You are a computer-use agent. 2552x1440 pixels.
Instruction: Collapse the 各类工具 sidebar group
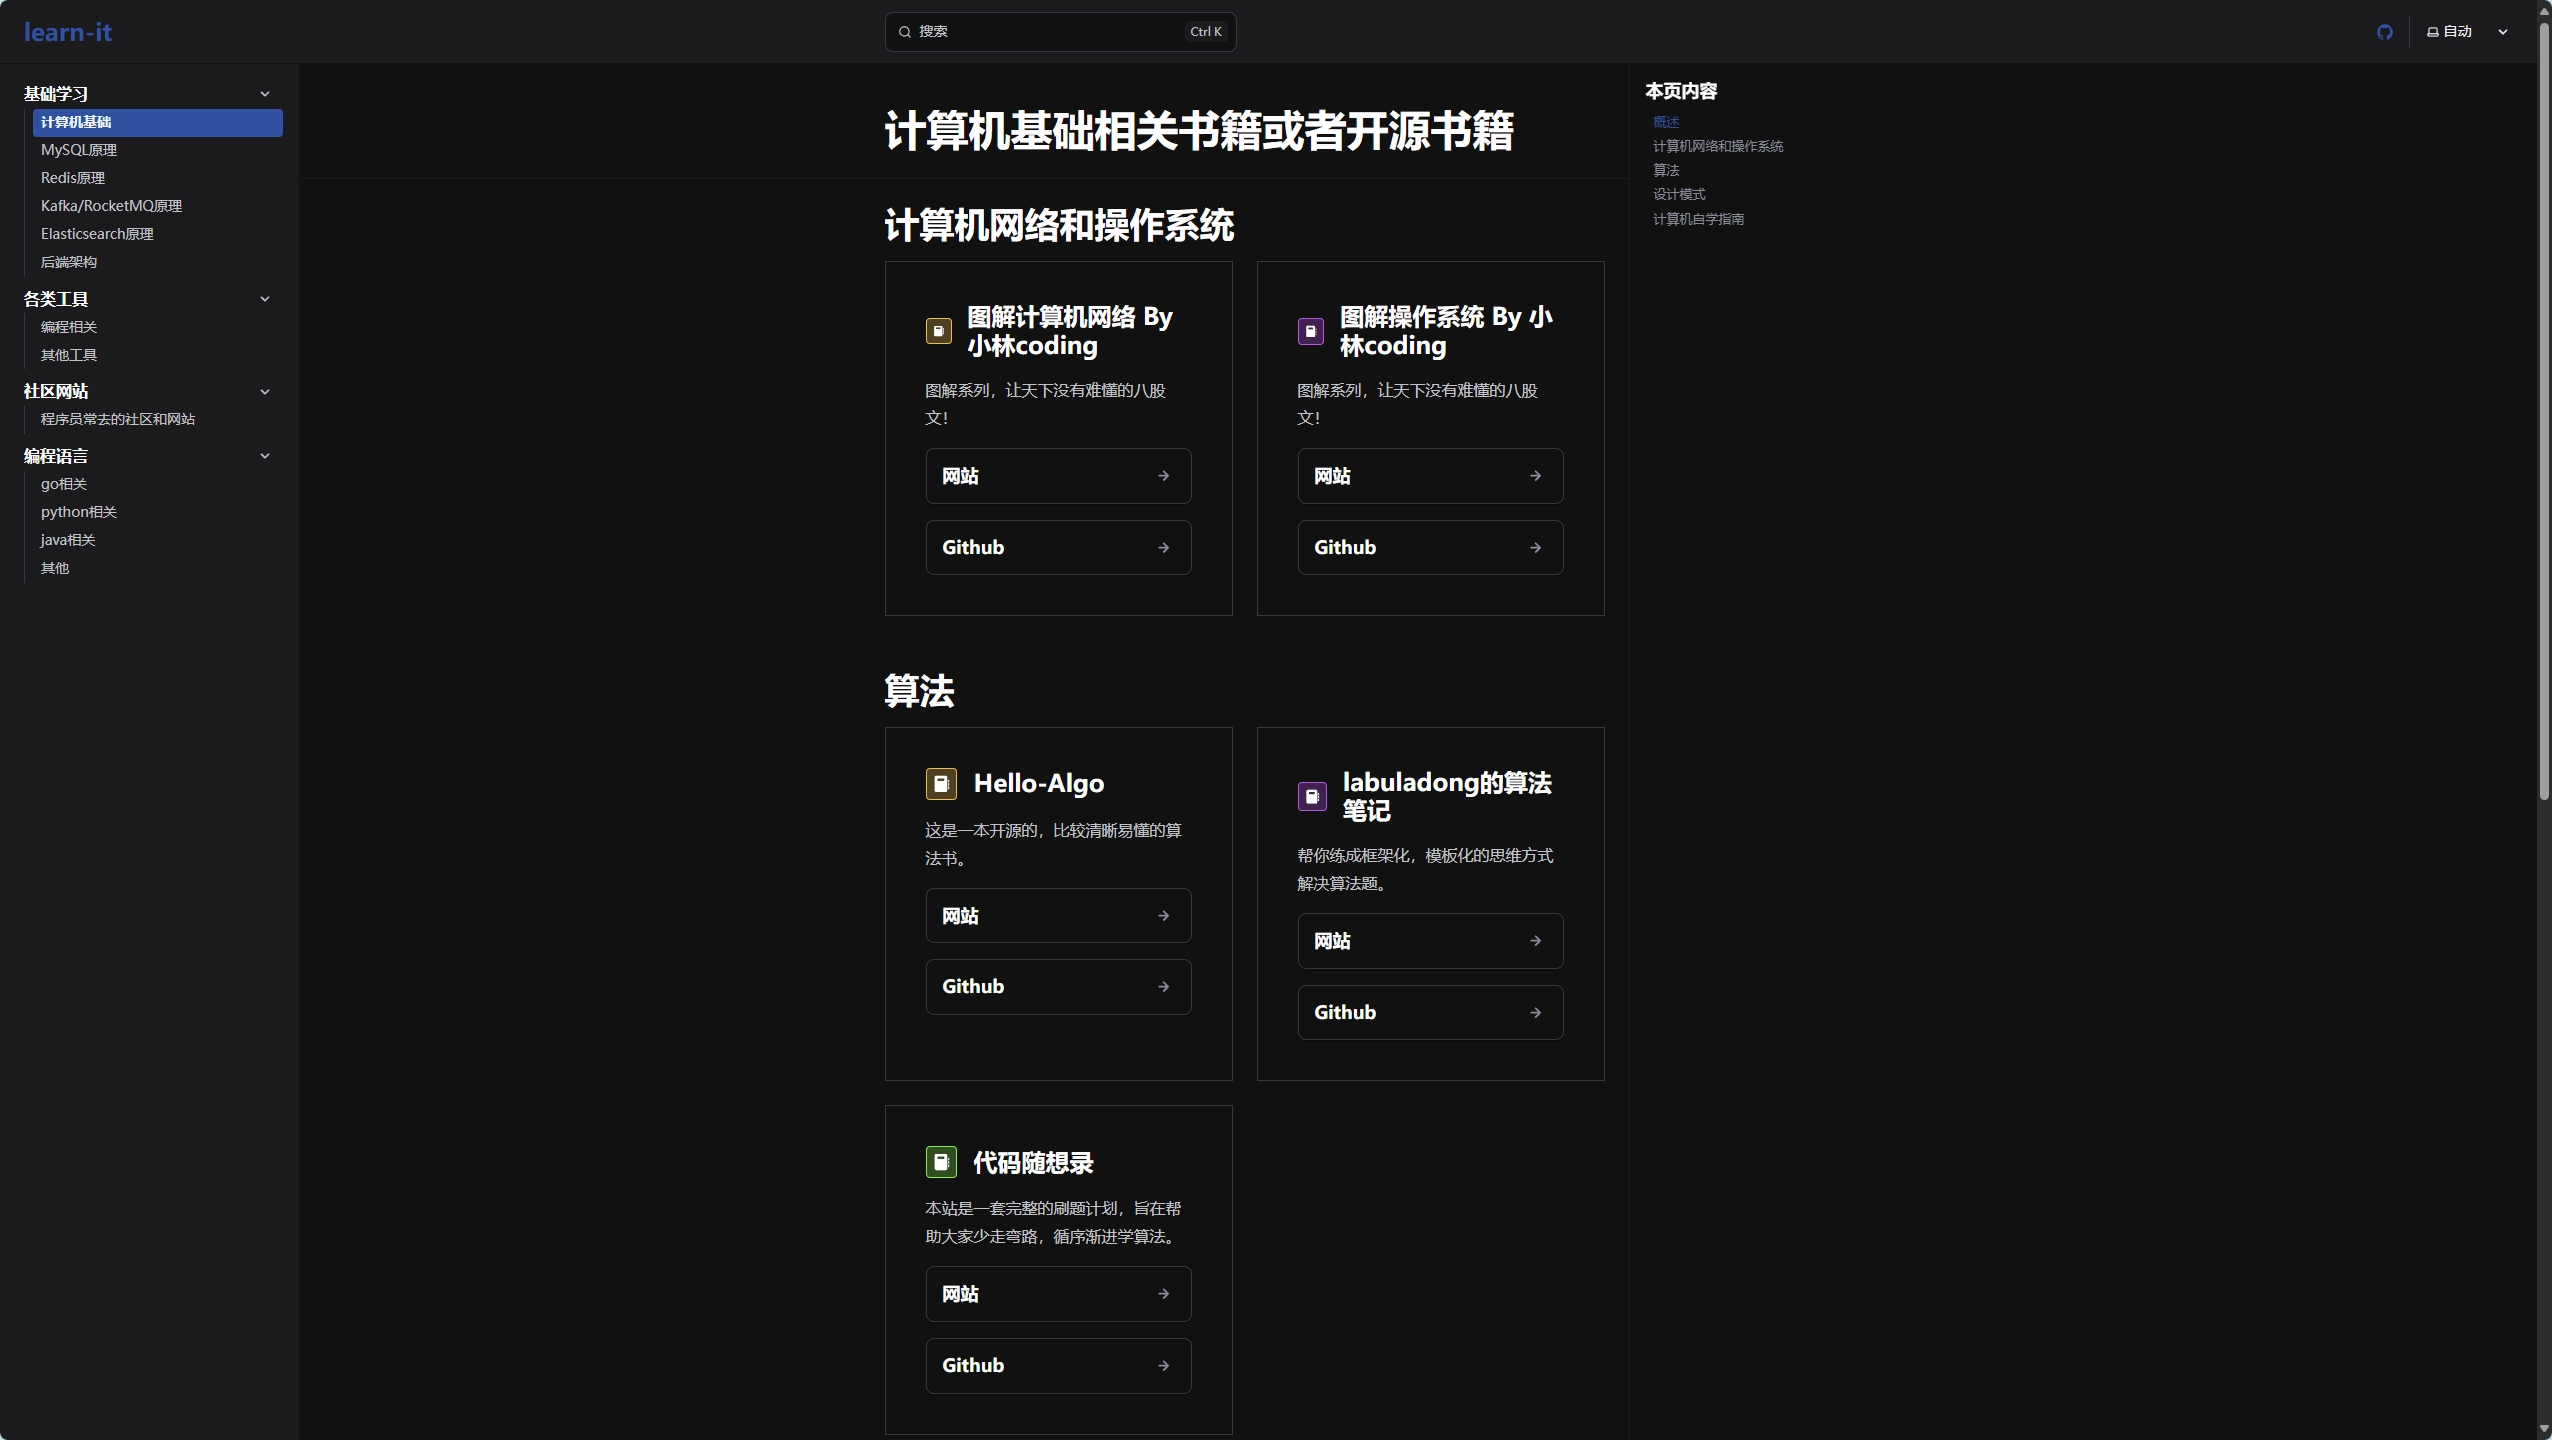tap(265, 299)
